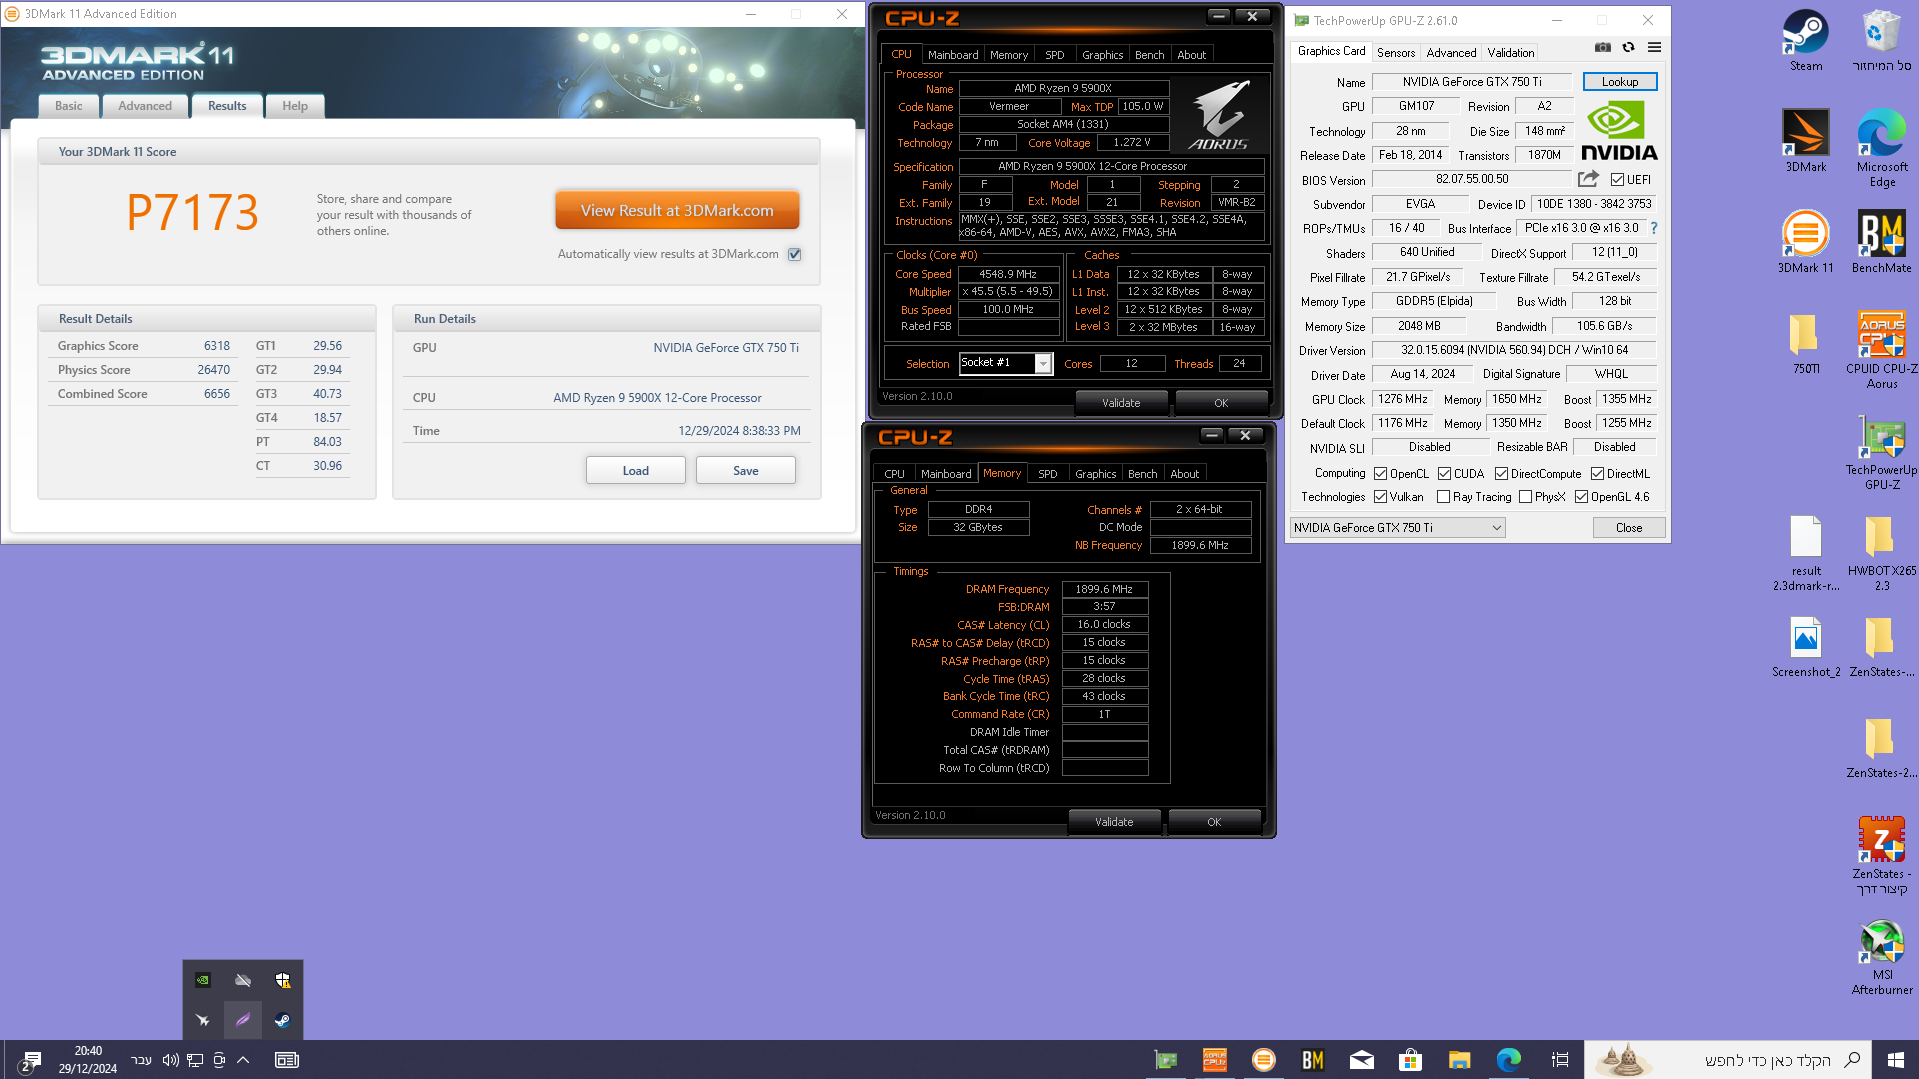
Task: Switch to the Advanced tab in 3DMark 11
Action: [145, 106]
